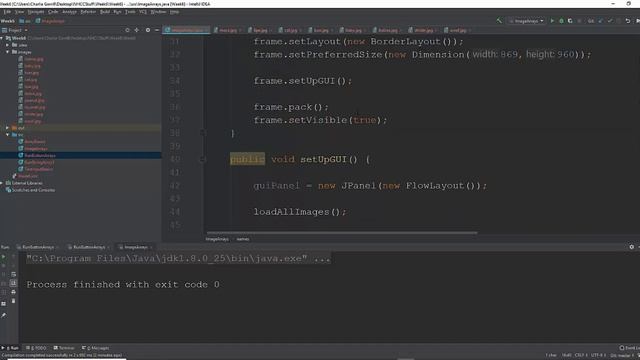This screenshot has height=360, width=640.
Task: Open Run panel settings gear
Action: (631, 247)
